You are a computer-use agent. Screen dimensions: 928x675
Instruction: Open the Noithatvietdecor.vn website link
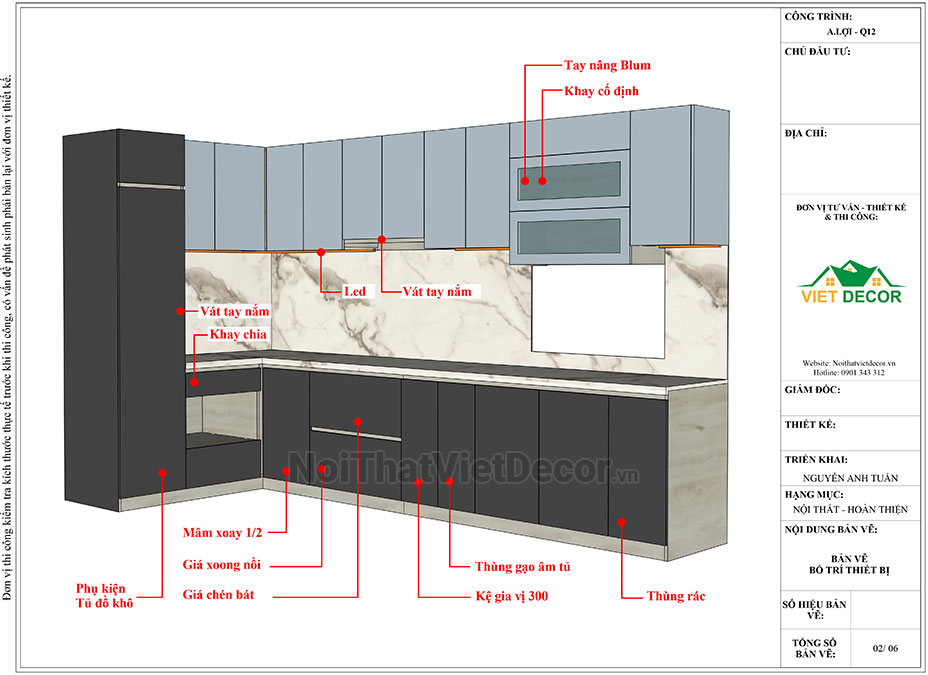click(849, 363)
